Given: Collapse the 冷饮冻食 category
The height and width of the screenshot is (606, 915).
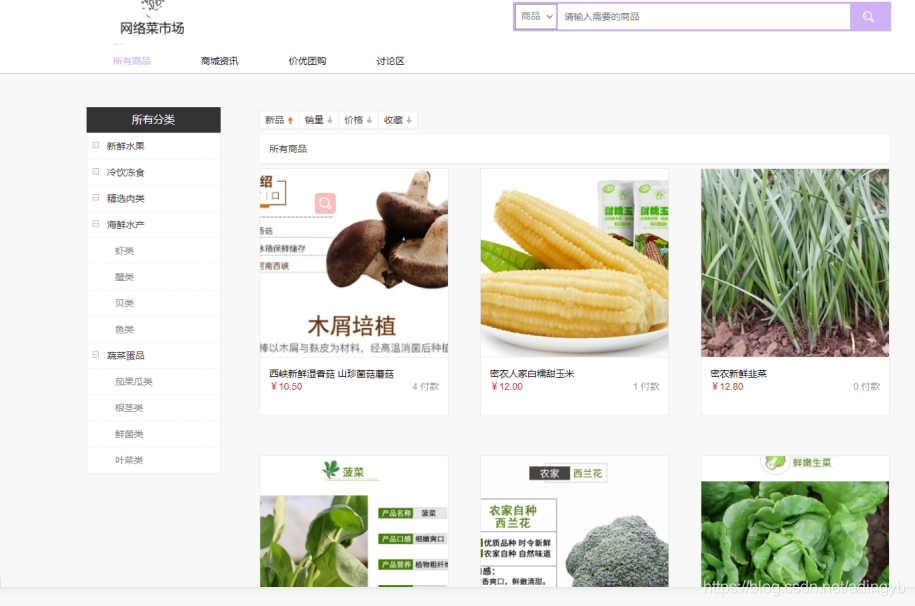Looking at the screenshot, I should click(x=96, y=172).
